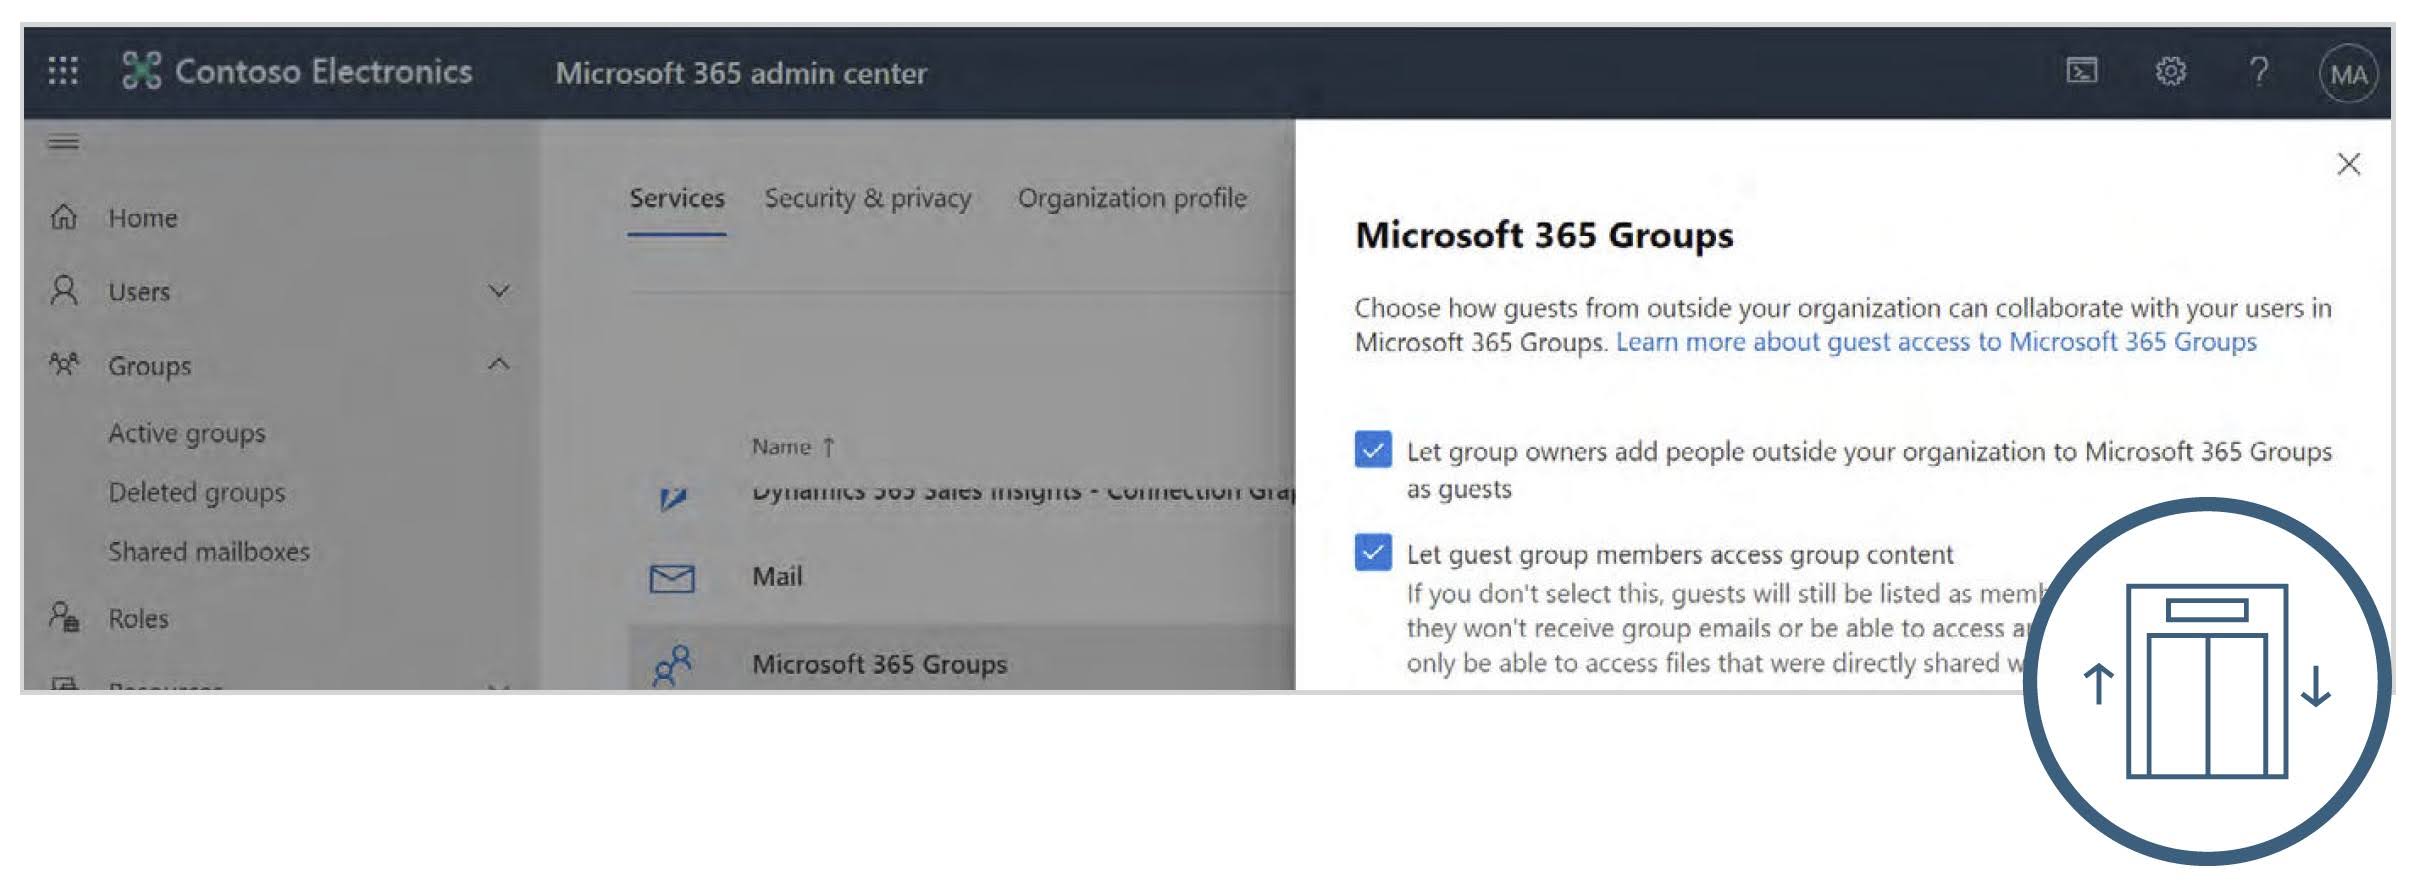
Task: Click the Dynamics 365 Sales Insights icon
Action: point(673,497)
